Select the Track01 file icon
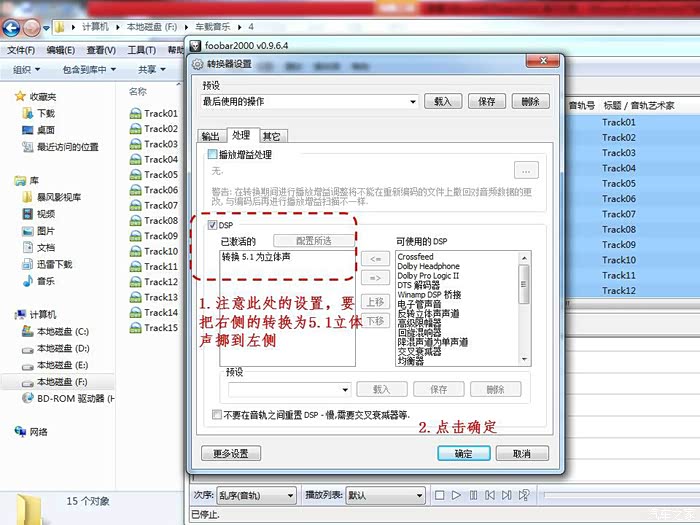Screen dimensions: 700x525 click(135, 114)
